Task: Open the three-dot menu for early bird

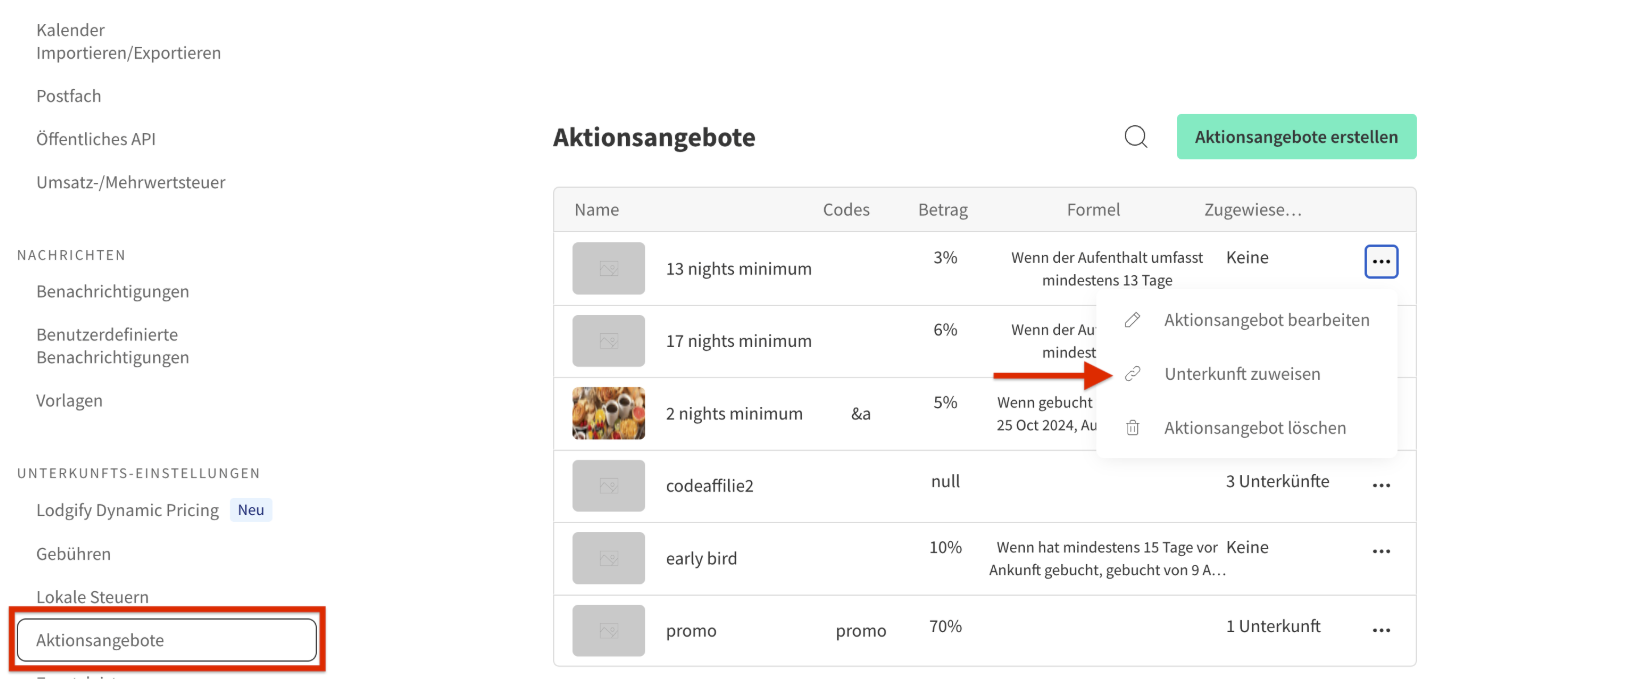Action: 1381,551
